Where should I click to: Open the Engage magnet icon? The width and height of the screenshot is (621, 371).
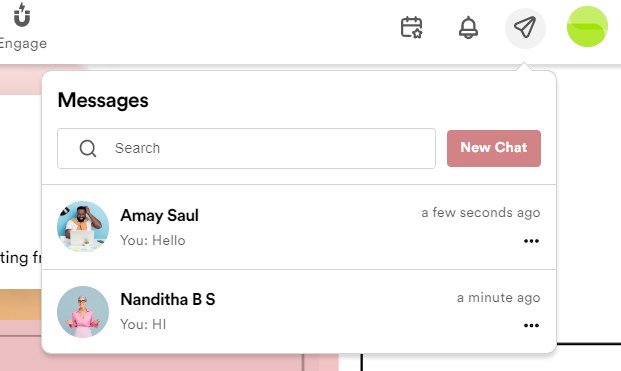[x=22, y=15]
